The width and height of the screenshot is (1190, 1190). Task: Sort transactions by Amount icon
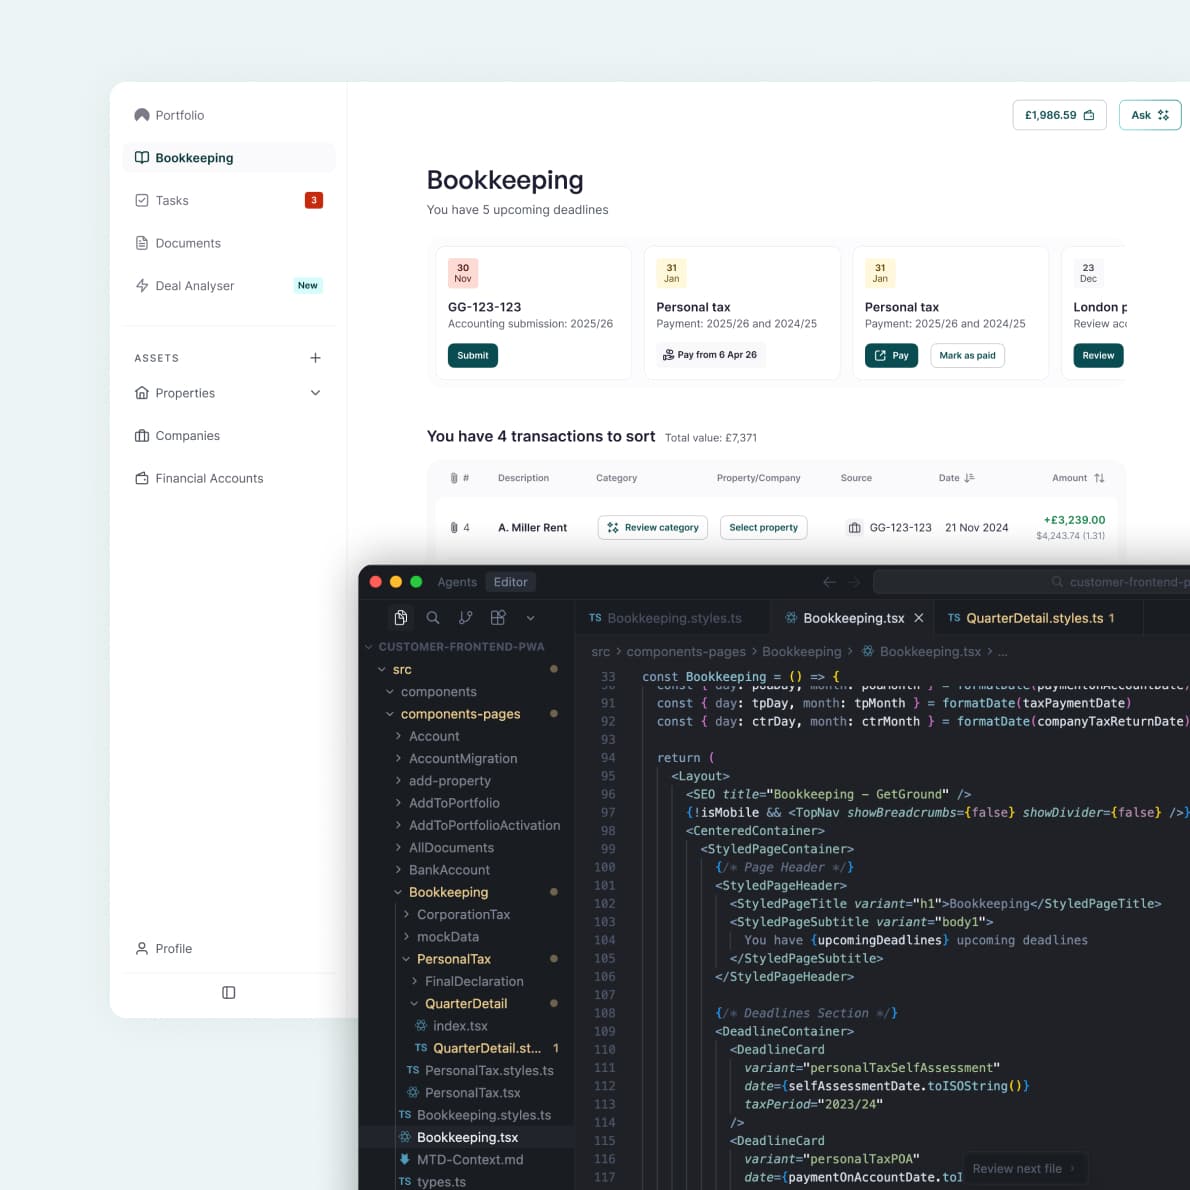point(1099,478)
